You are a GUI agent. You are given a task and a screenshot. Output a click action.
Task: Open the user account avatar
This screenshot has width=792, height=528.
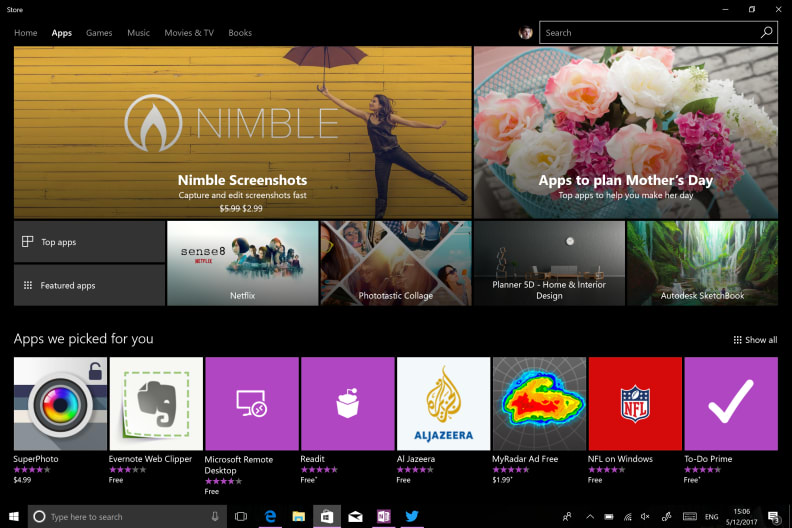[525, 33]
